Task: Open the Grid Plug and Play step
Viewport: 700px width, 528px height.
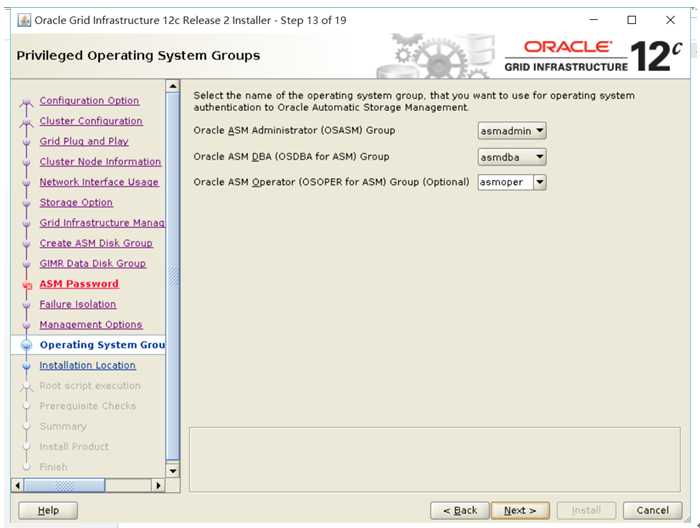Action: click(84, 141)
